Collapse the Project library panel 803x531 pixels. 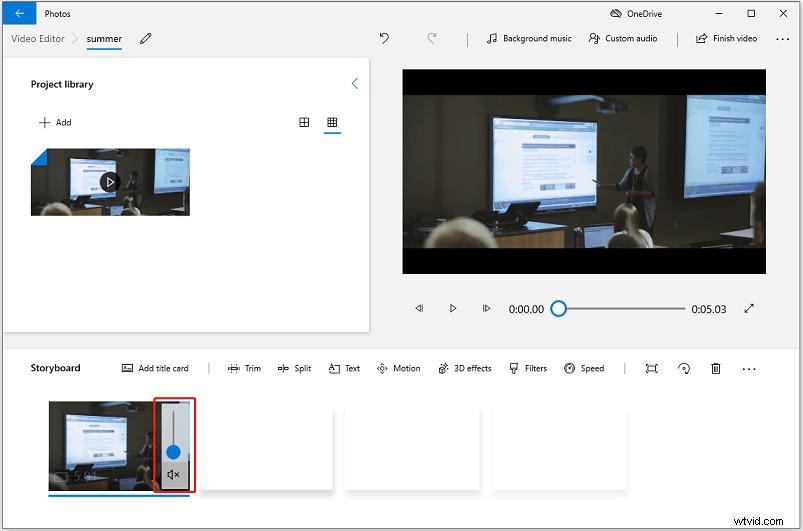(354, 83)
